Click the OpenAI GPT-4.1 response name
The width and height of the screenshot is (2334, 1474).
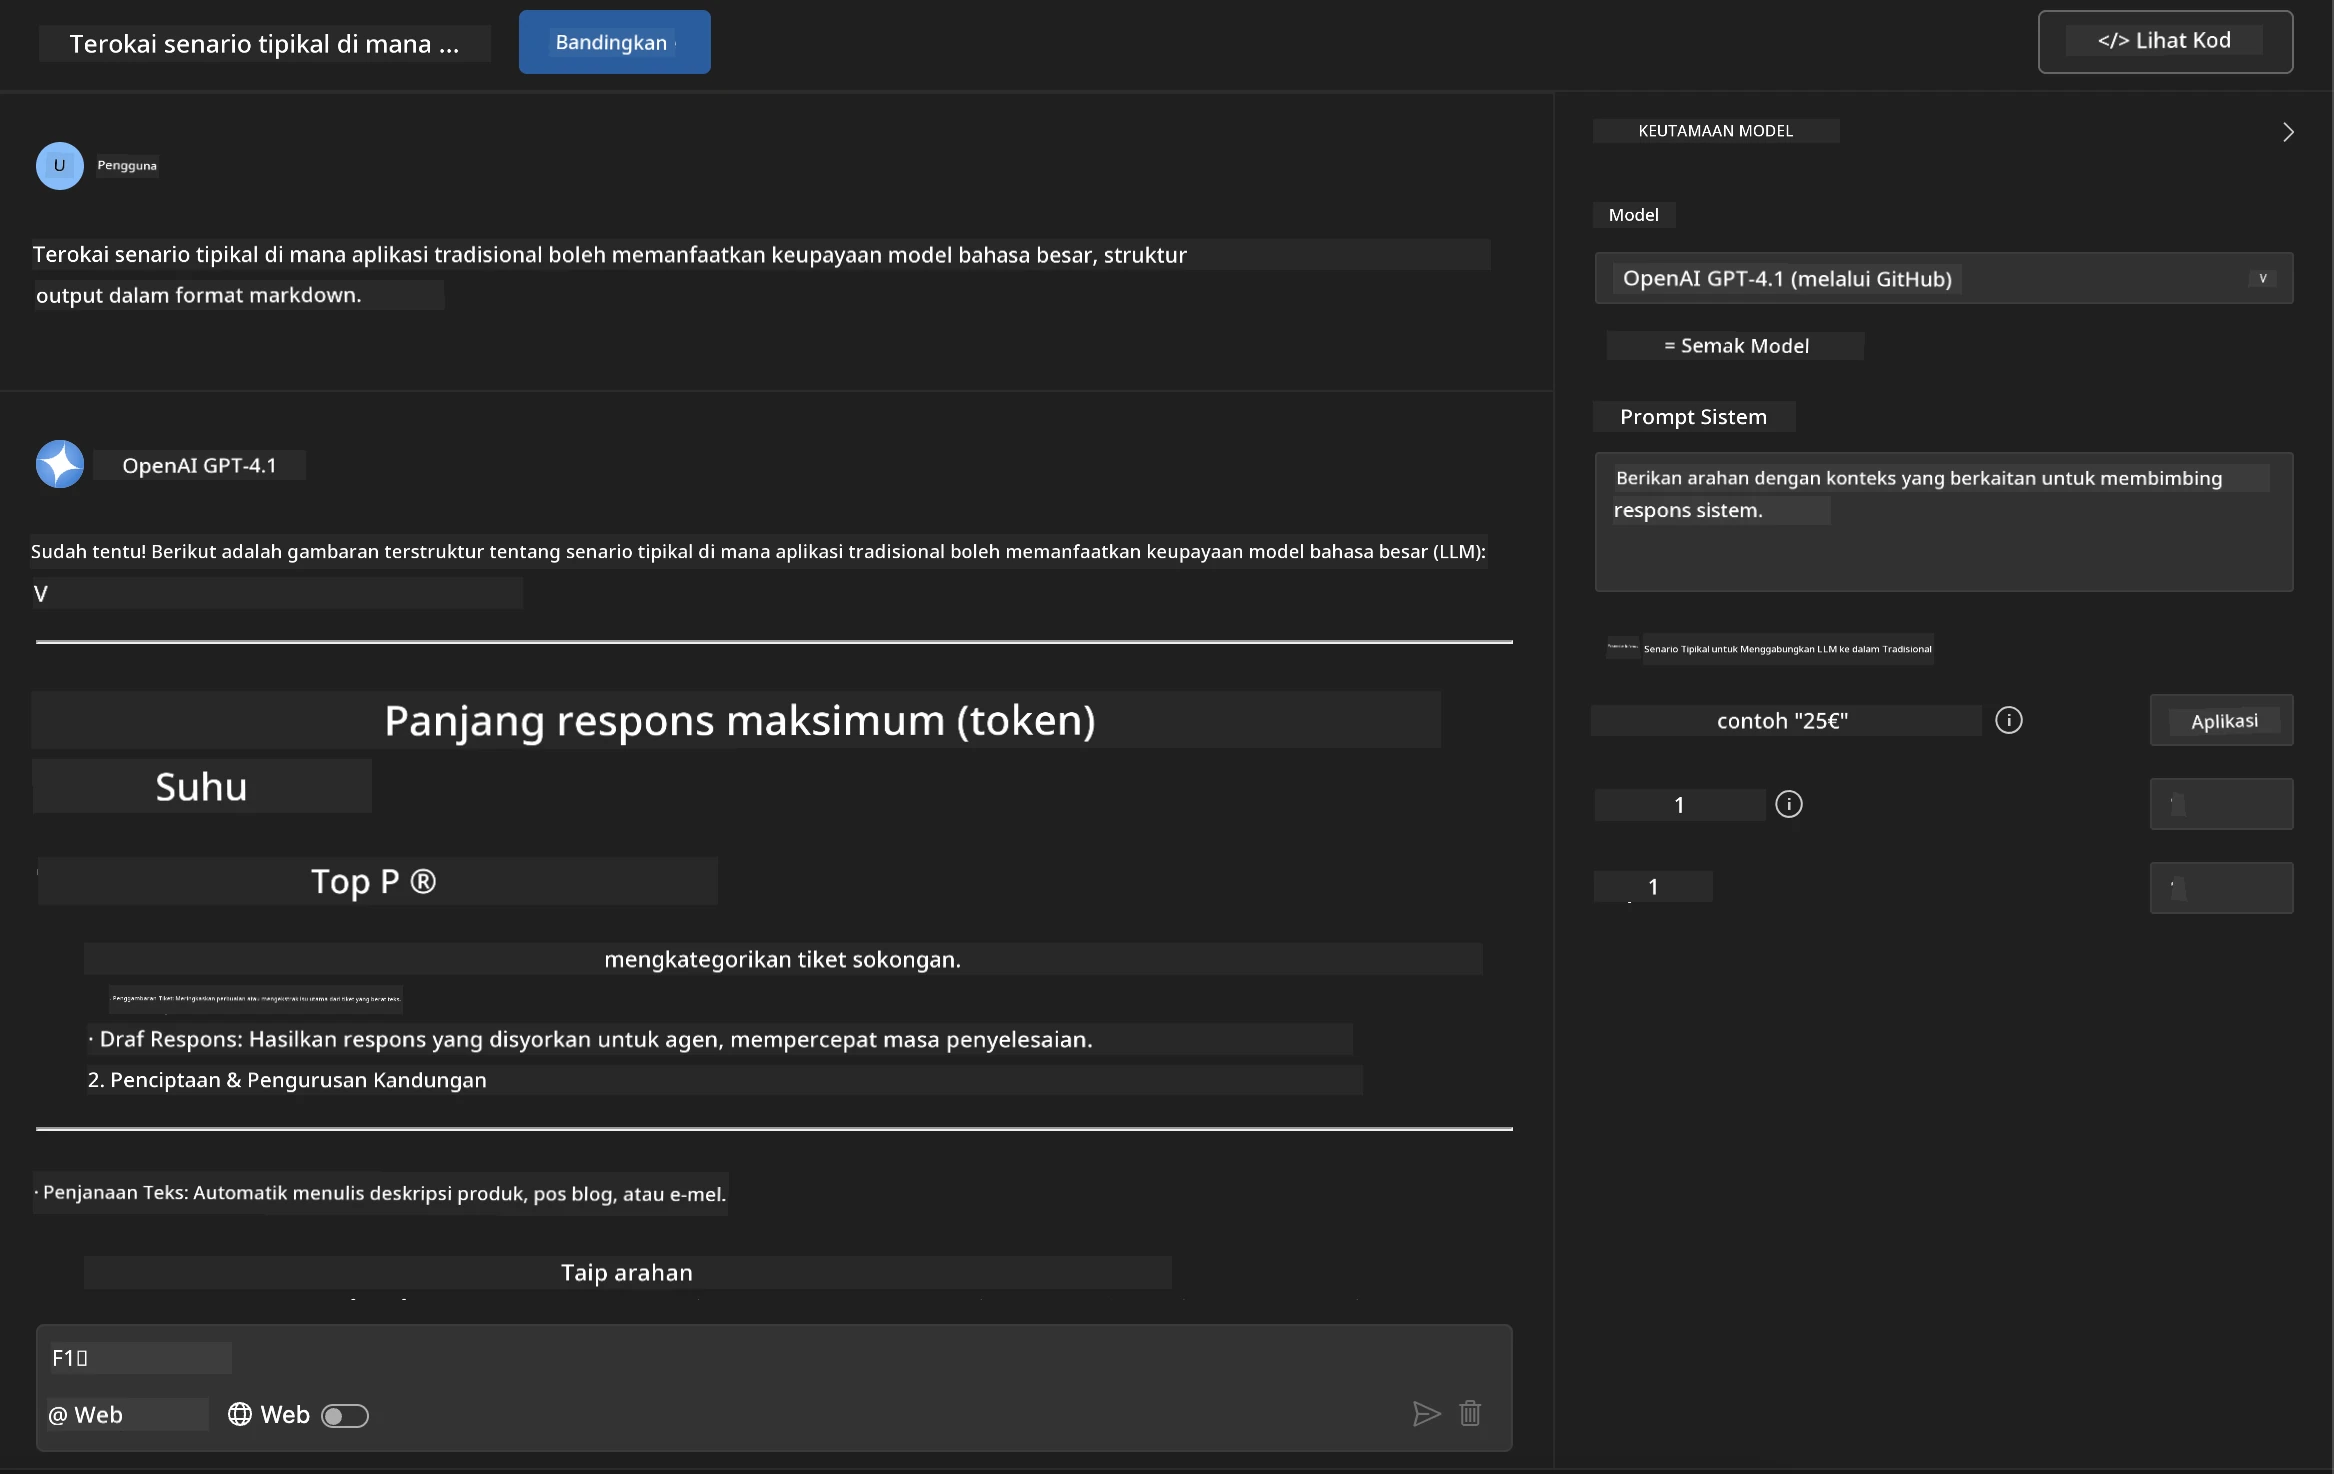point(199,466)
